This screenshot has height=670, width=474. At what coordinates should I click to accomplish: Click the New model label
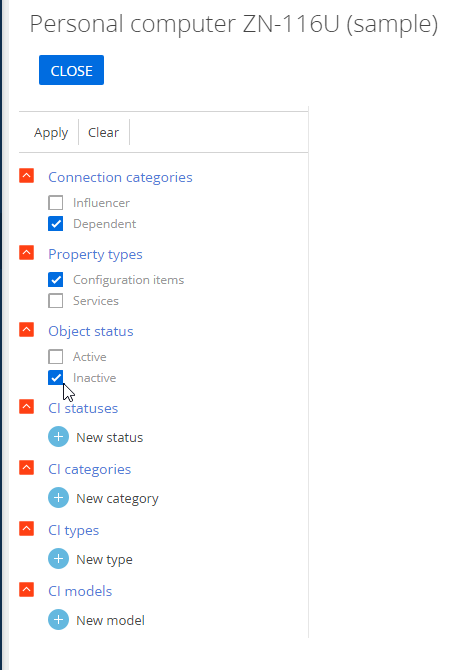110,620
